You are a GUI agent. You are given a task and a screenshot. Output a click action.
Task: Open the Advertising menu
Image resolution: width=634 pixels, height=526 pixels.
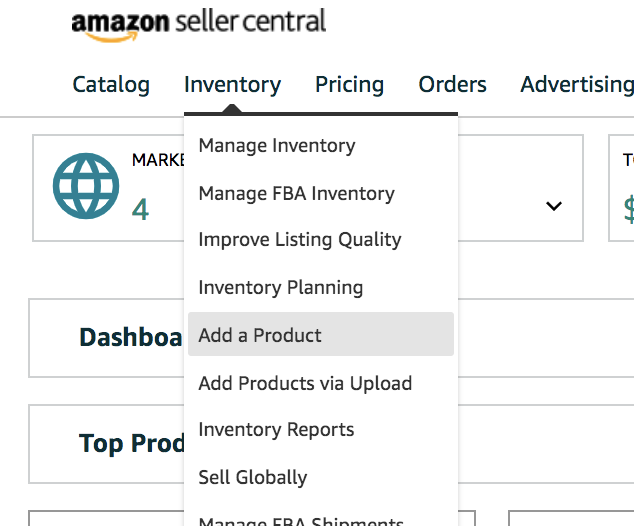(576, 85)
